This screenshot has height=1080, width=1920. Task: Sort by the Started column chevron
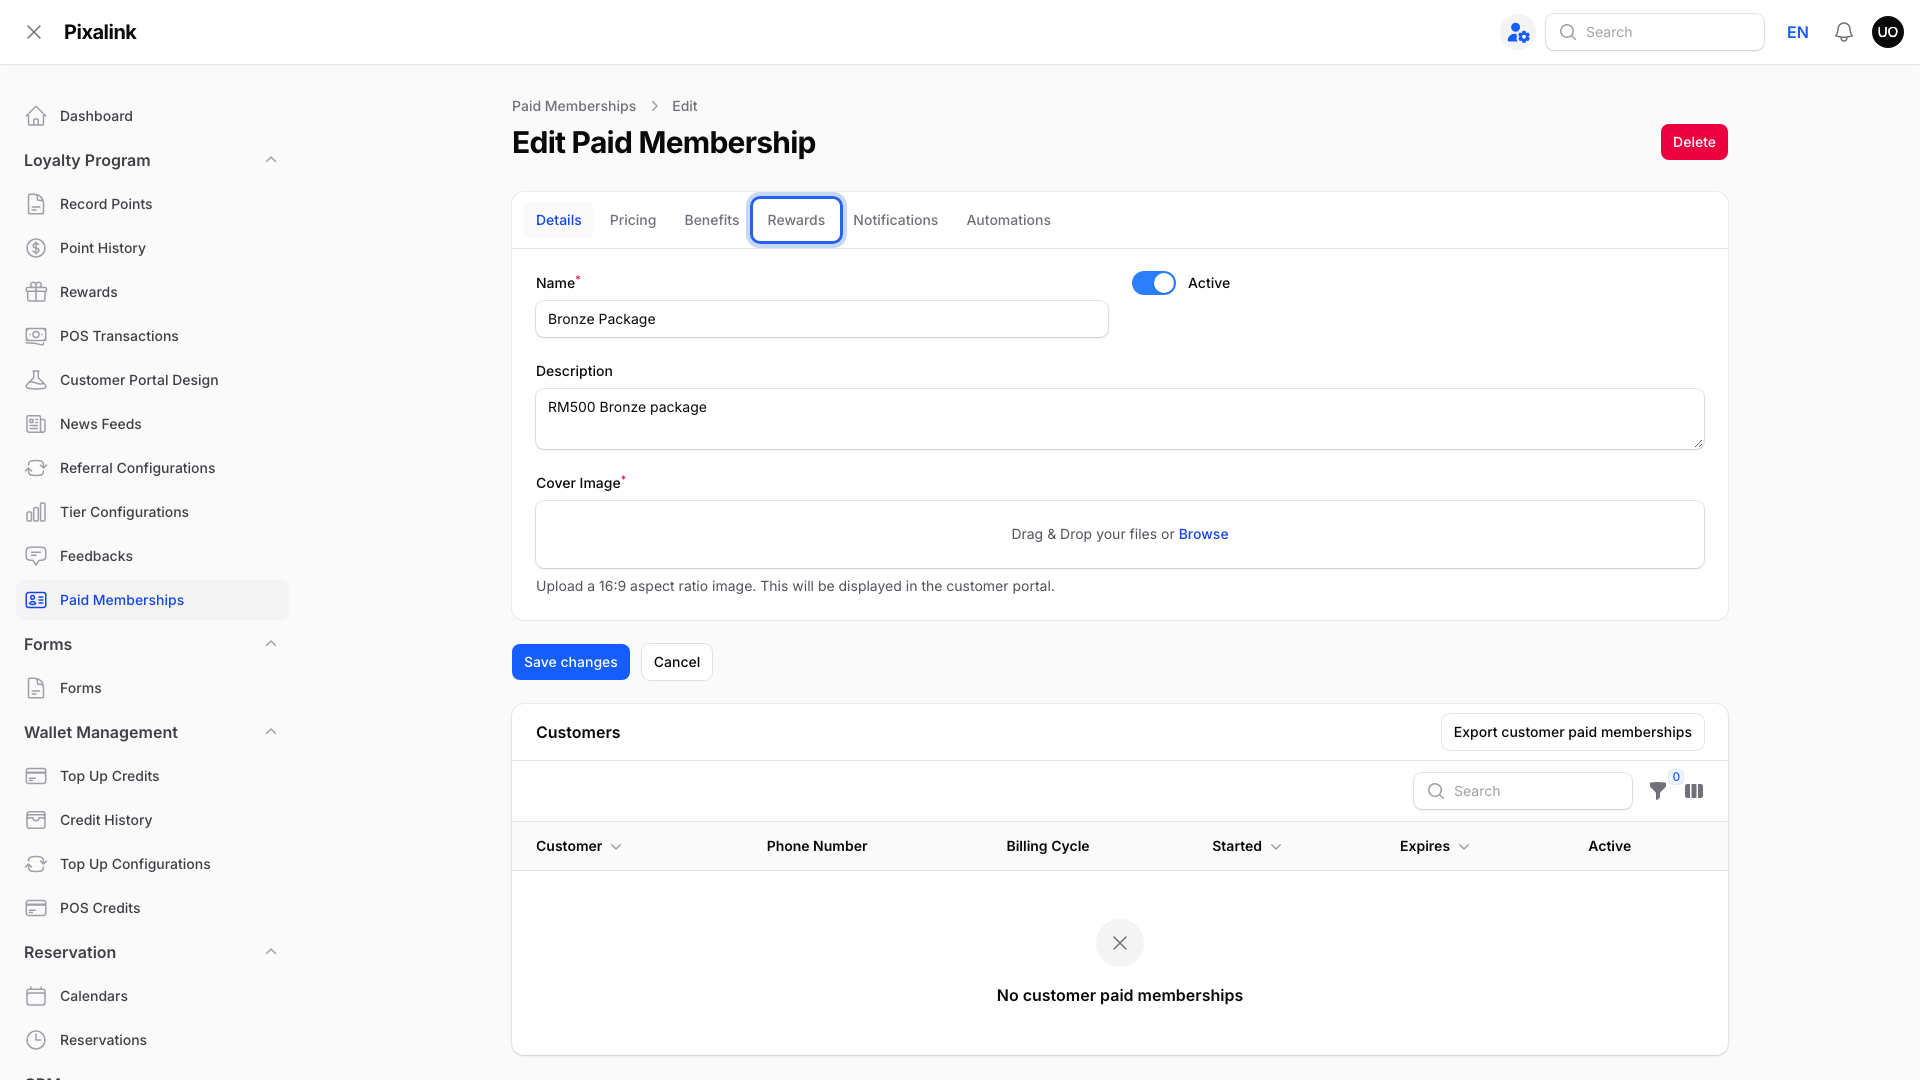pos(1276,847)
